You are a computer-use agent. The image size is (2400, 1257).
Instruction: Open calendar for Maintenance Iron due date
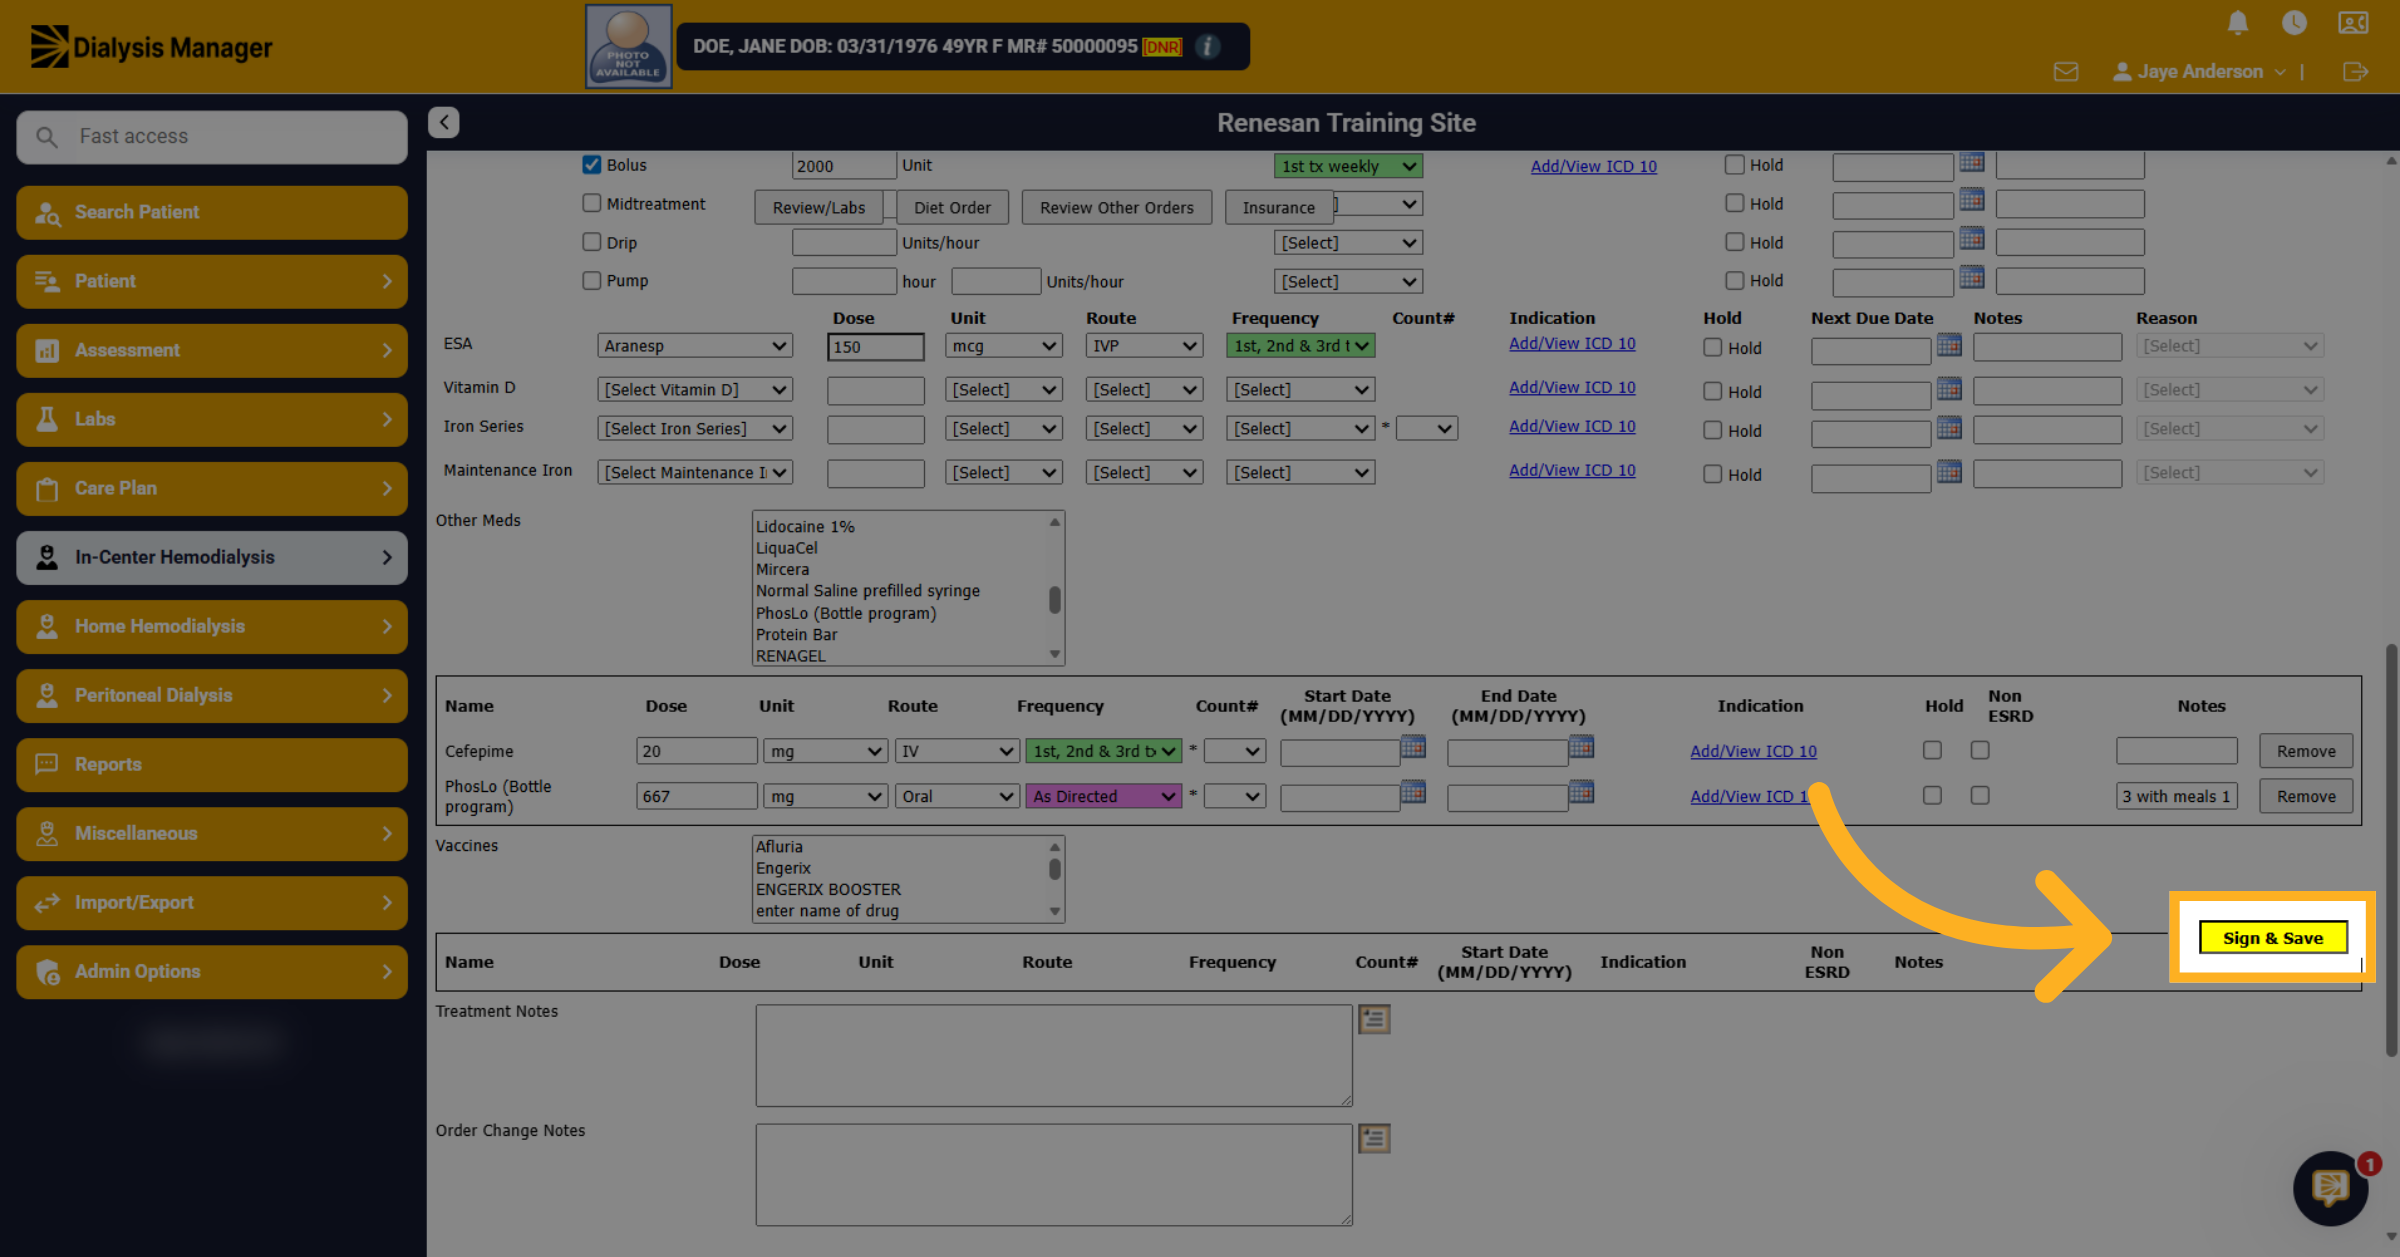(x=1949, y=472)
